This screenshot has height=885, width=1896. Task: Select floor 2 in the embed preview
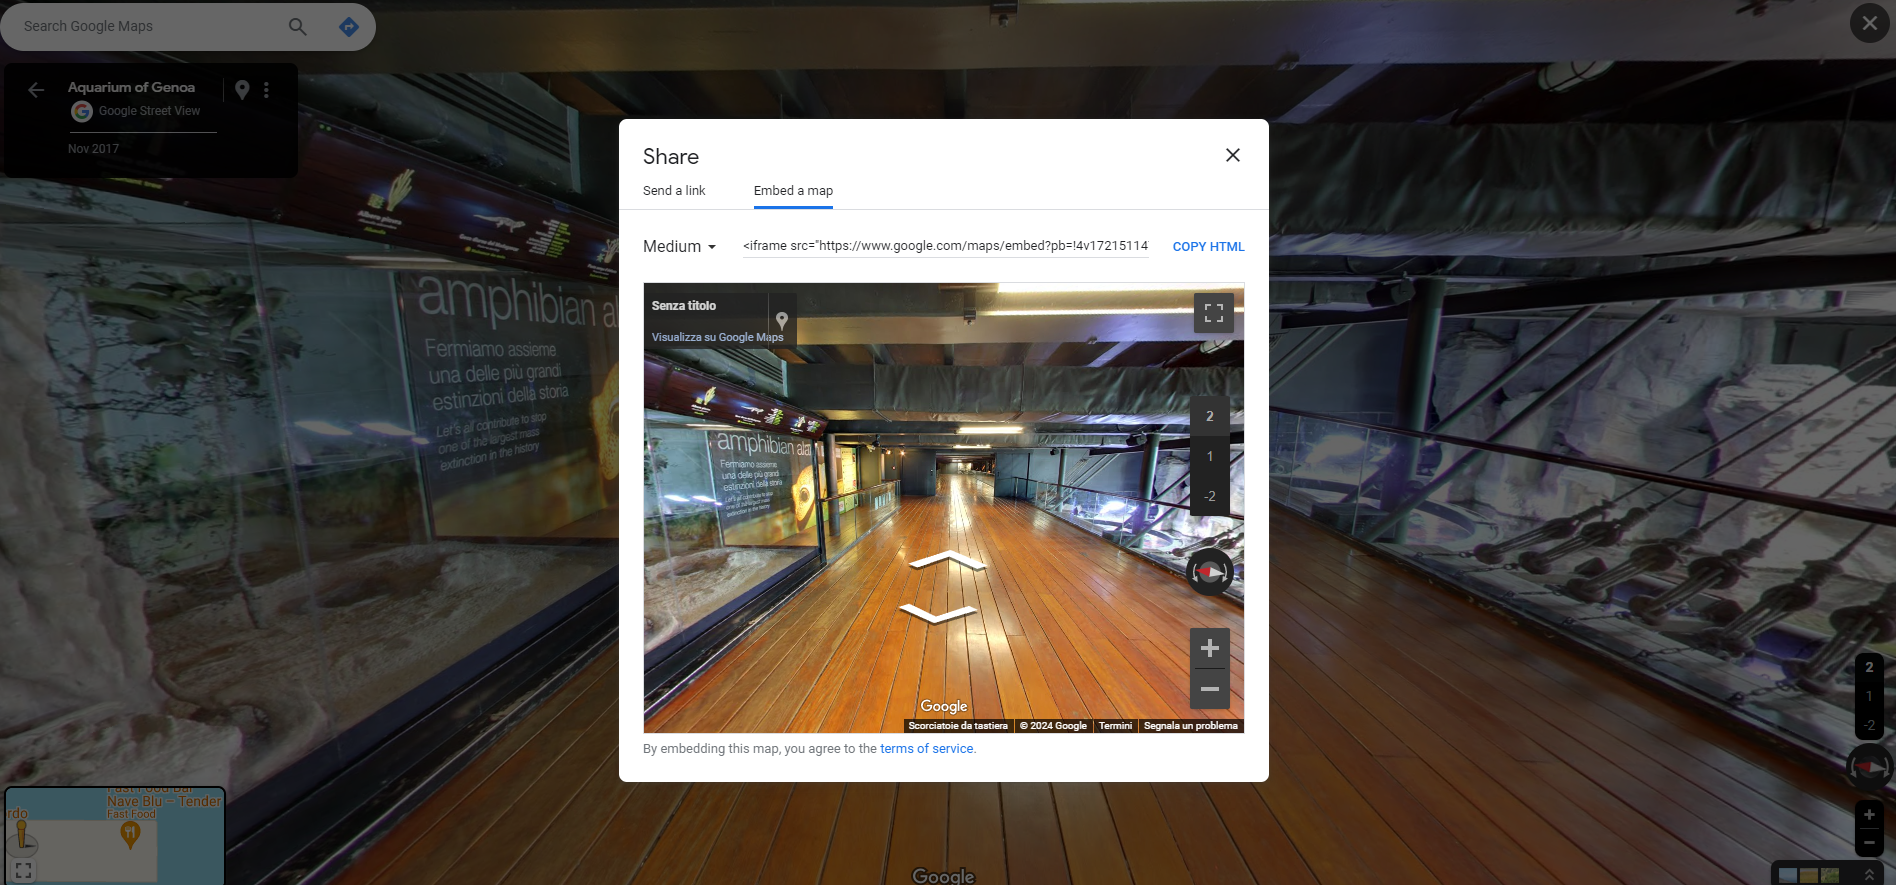coord(1209,416)
